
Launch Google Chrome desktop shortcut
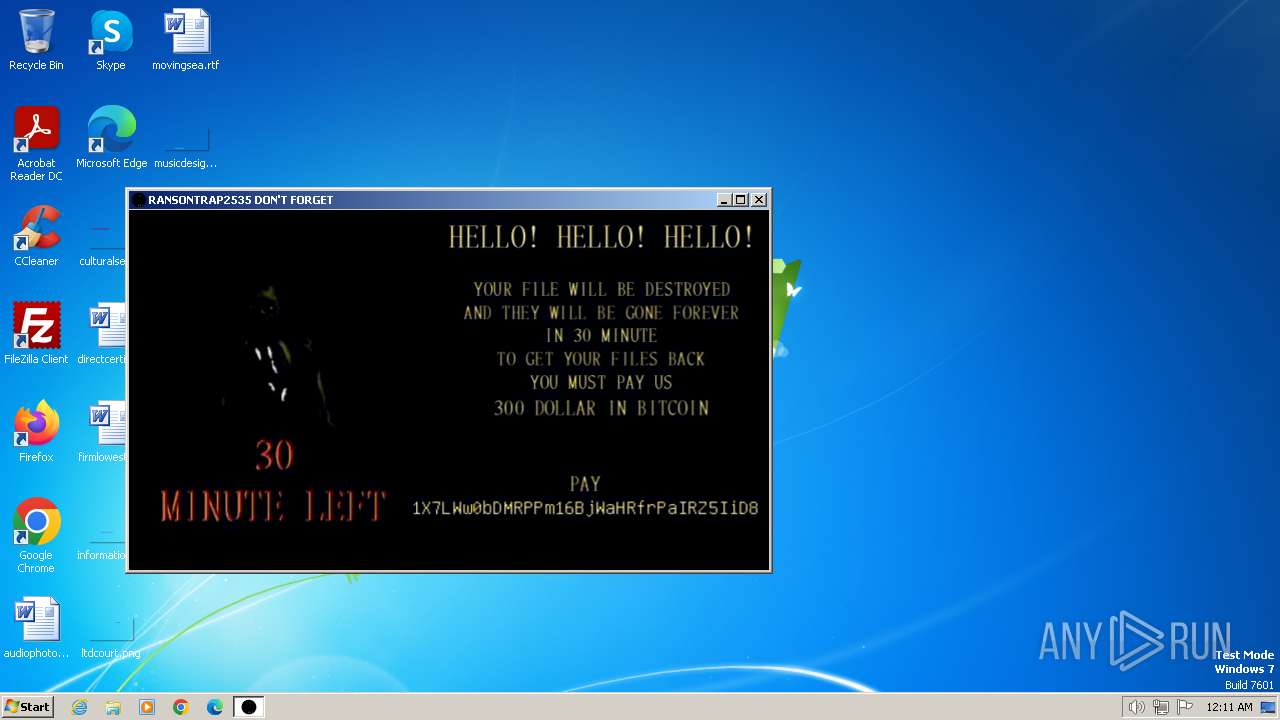(36, 536)
